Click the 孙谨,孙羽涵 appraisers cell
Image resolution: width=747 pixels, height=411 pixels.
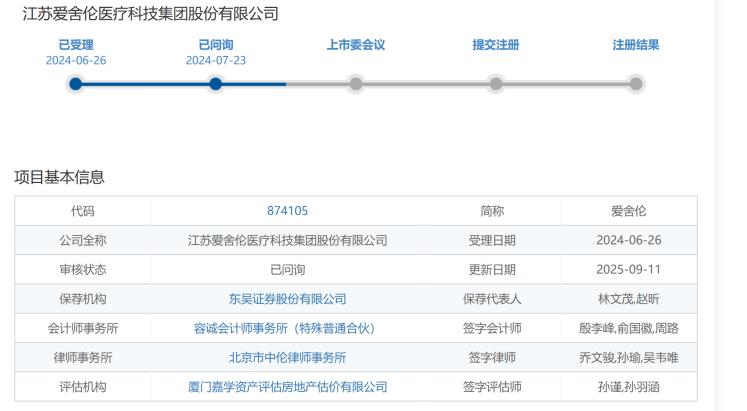click(x=628, y=387)
